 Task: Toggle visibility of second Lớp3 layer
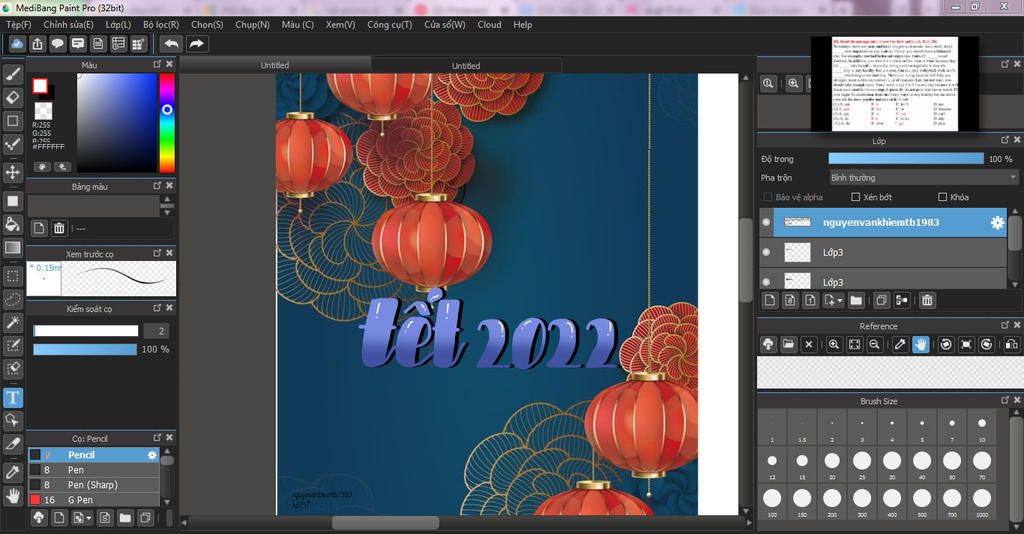click(x=766, y=282)
